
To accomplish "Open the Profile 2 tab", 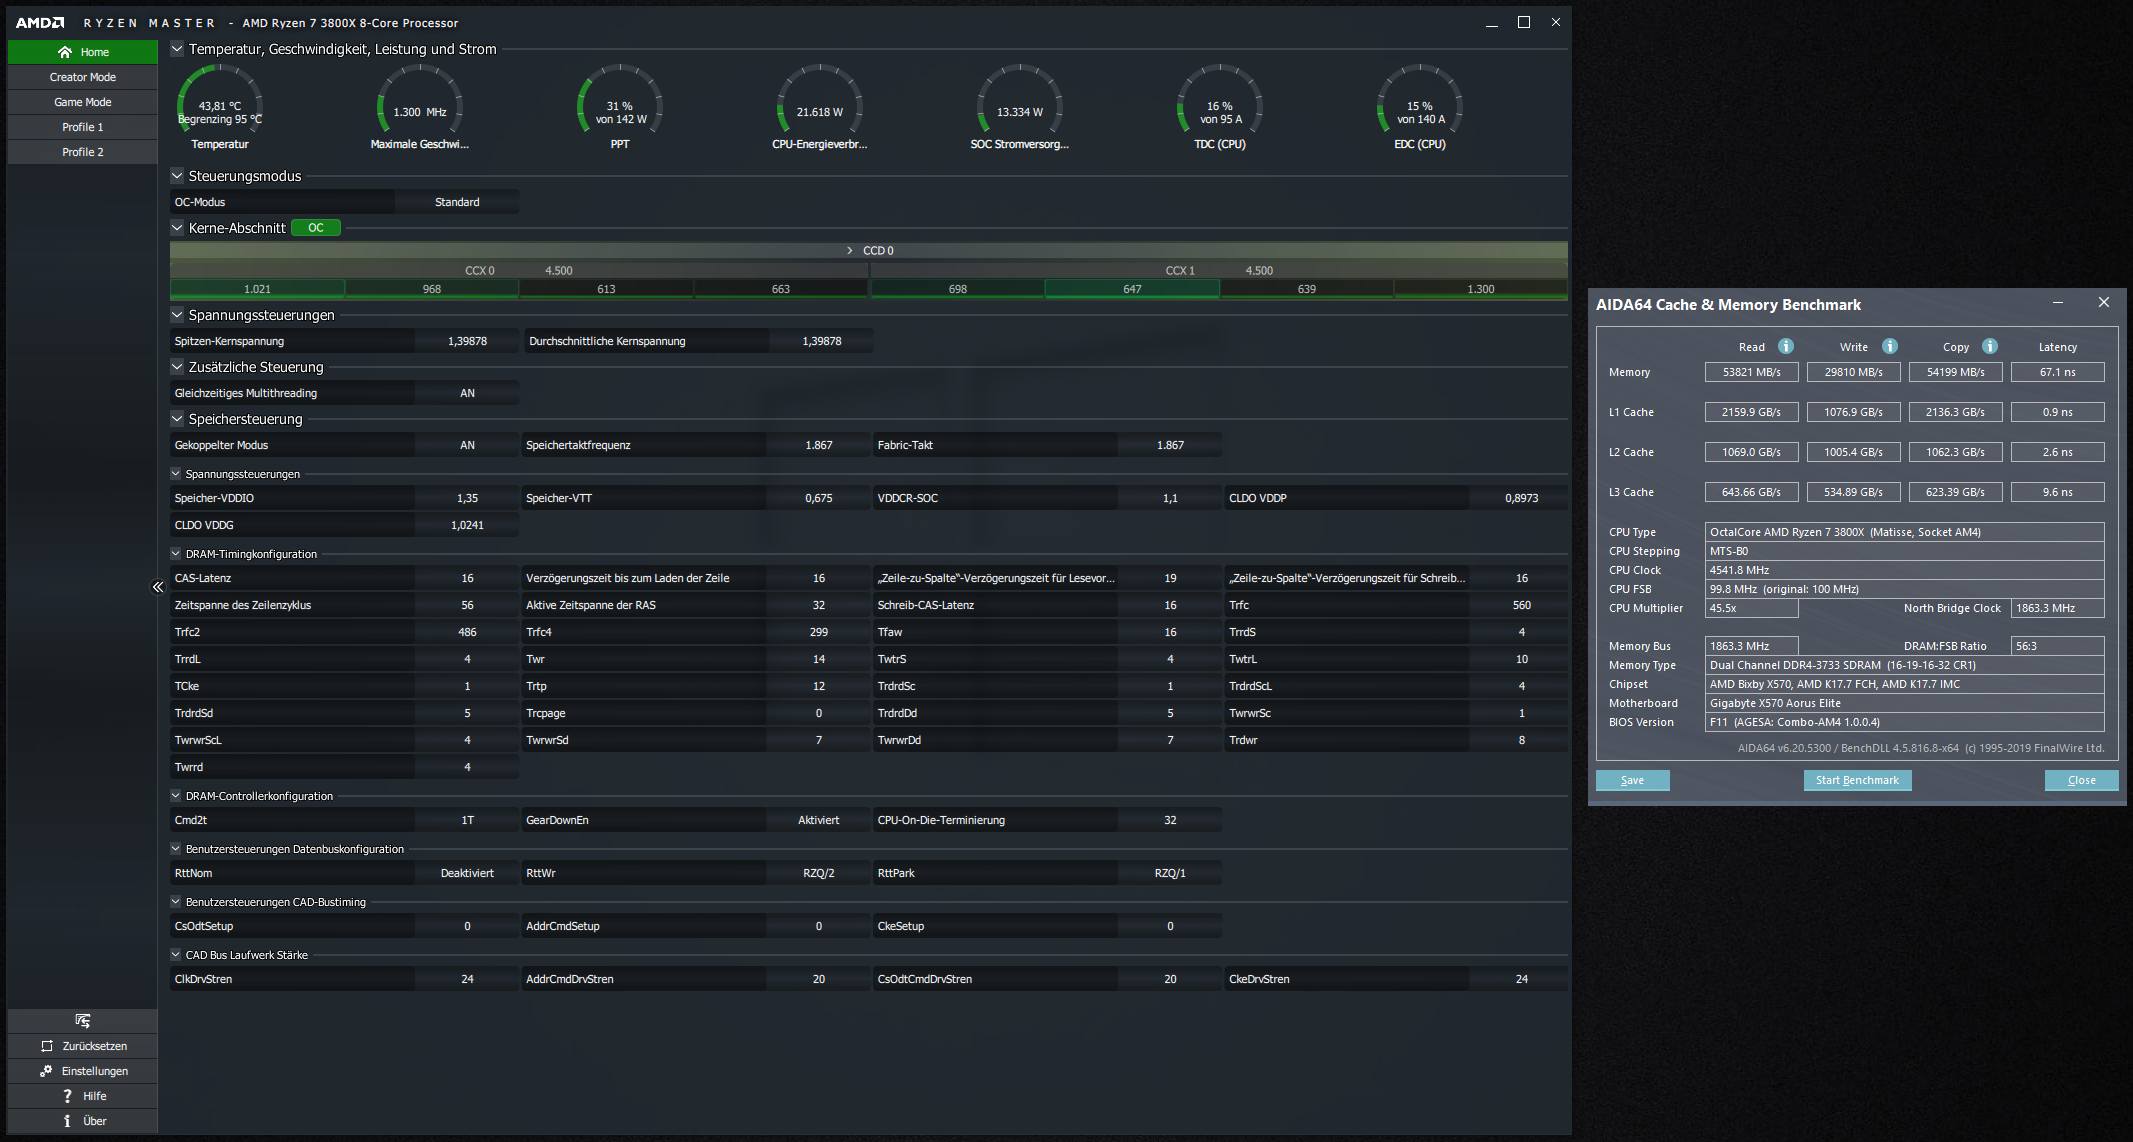I will tap(83, 152).
